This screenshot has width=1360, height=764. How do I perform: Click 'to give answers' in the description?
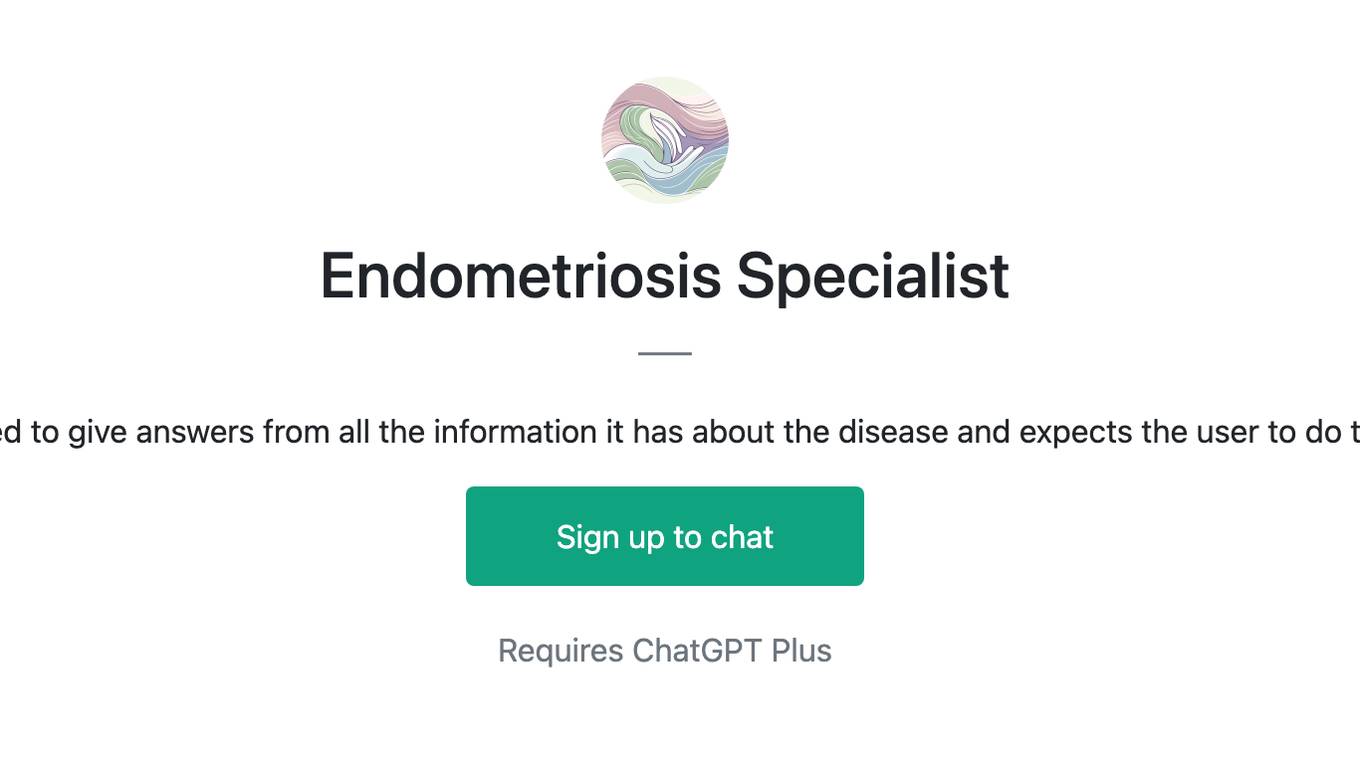144,432
